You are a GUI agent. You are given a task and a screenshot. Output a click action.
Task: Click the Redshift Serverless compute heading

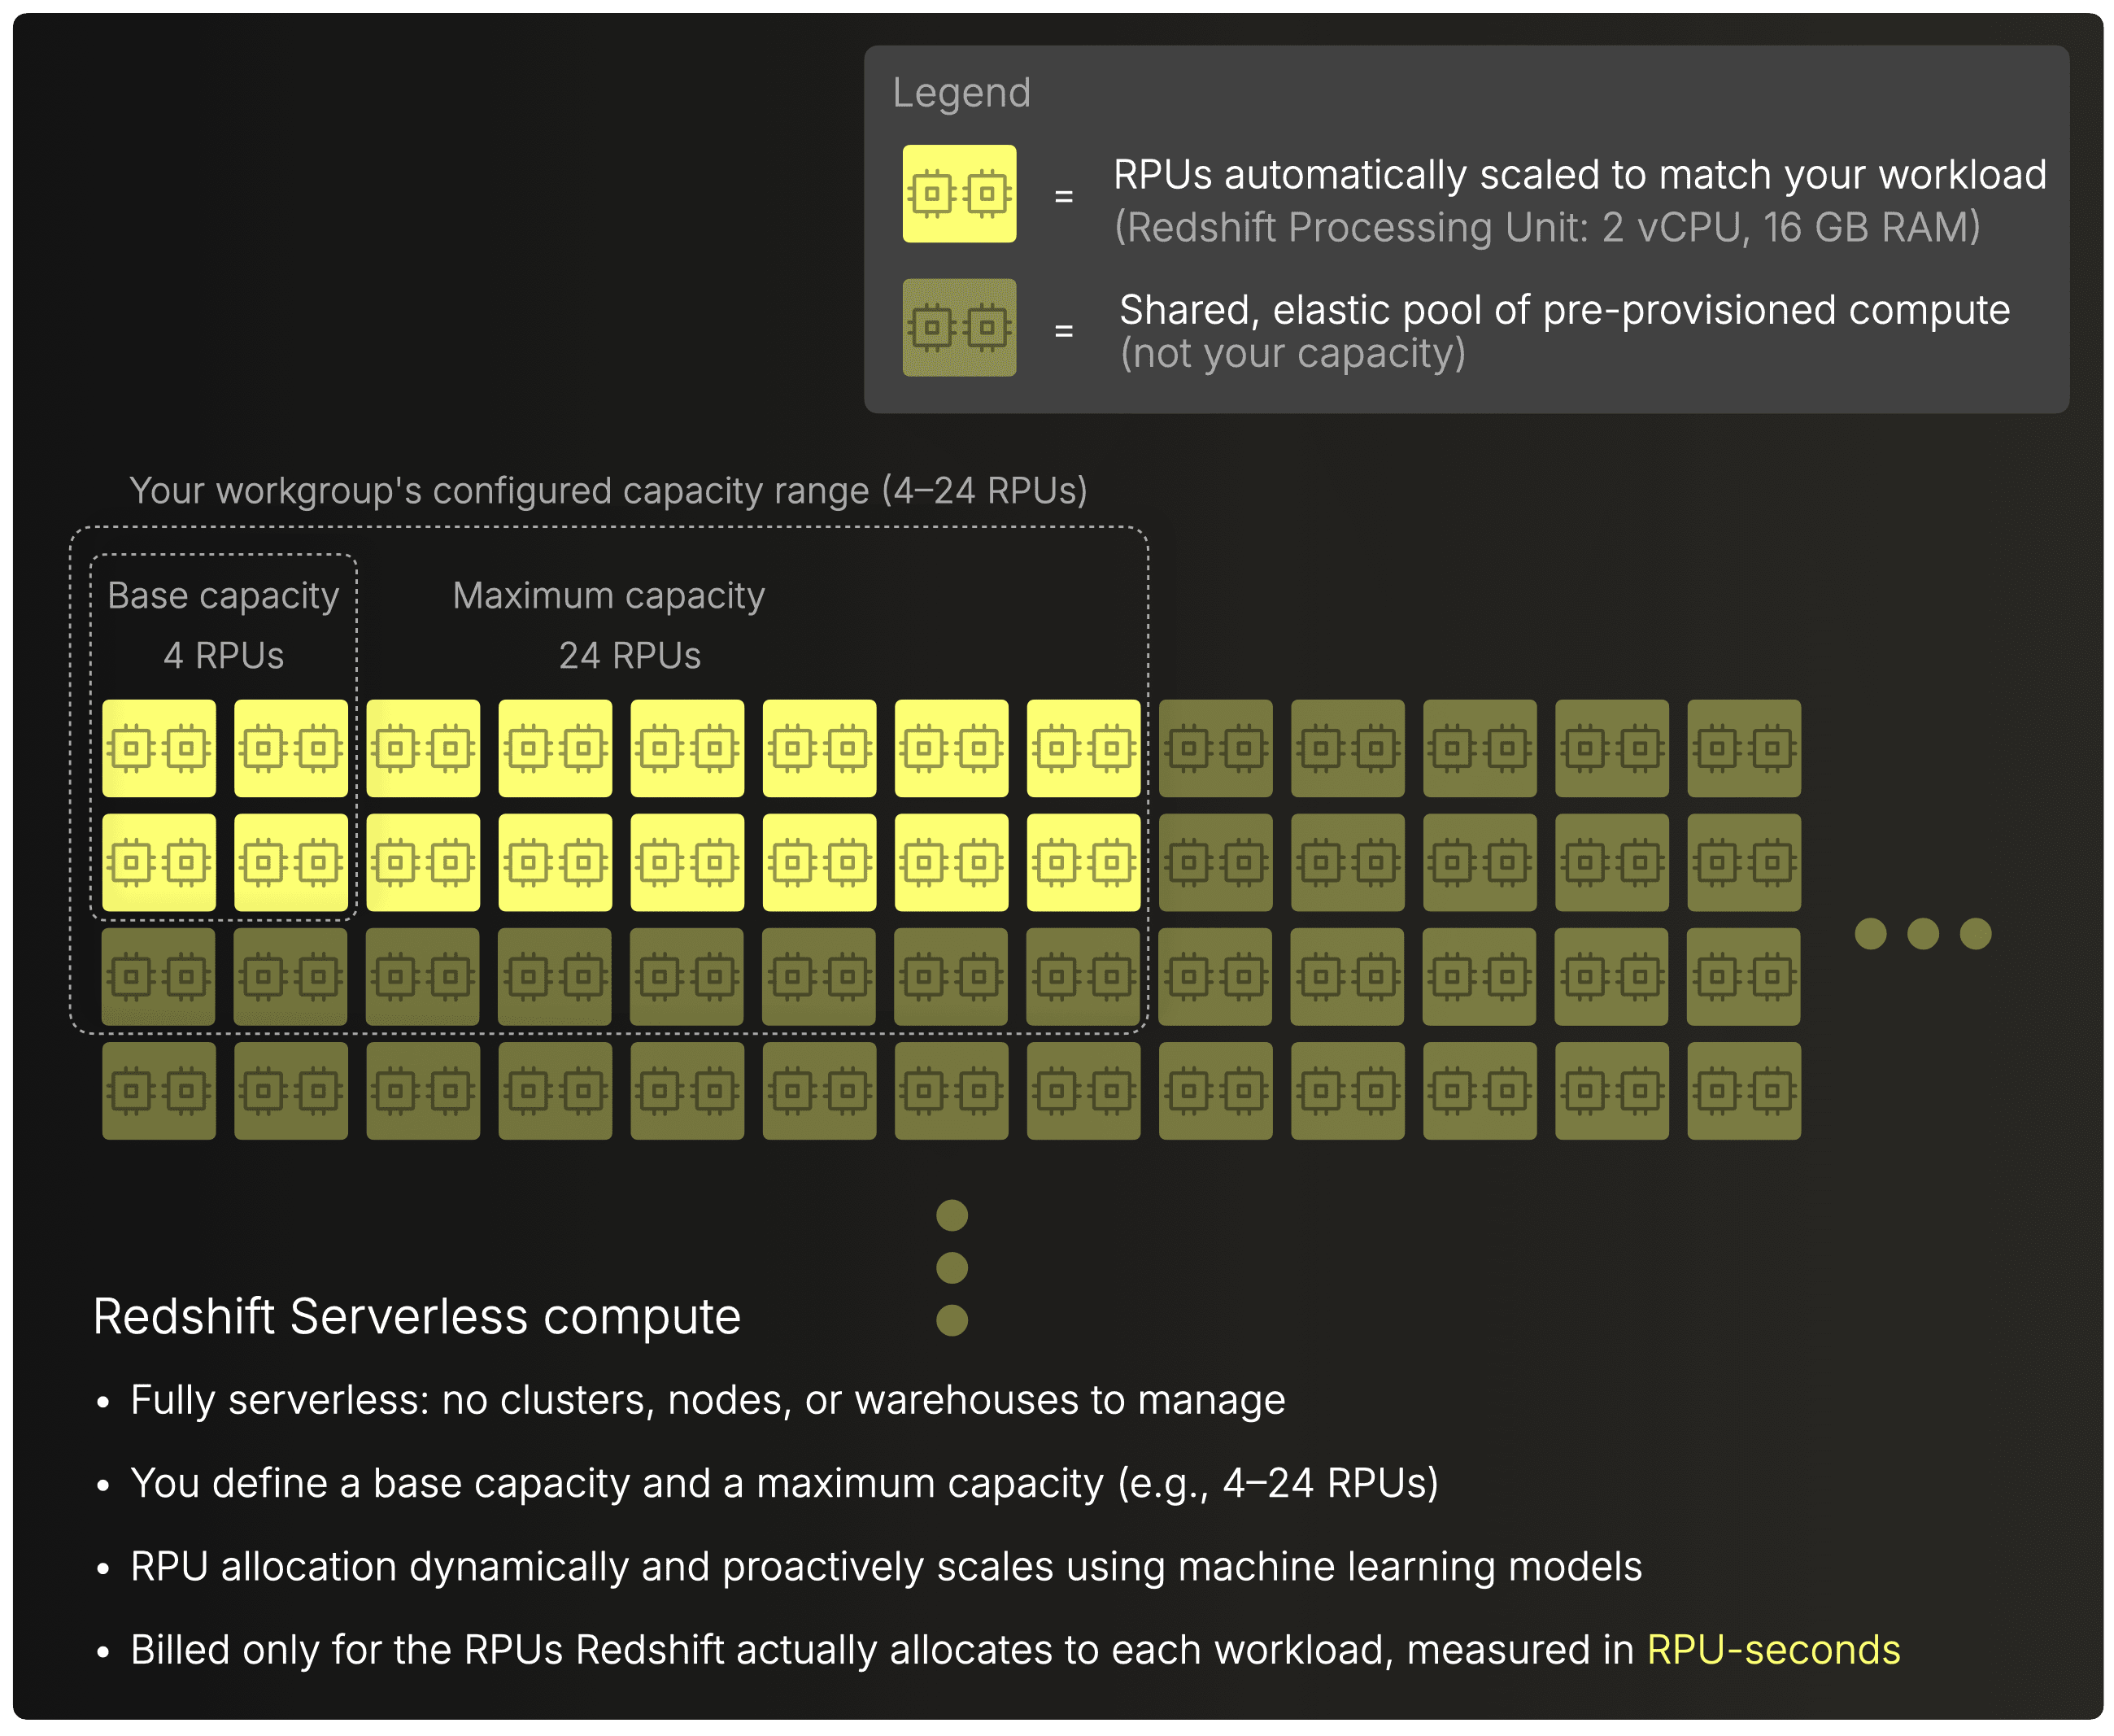pyautogui.click(x=417, y=1316)
